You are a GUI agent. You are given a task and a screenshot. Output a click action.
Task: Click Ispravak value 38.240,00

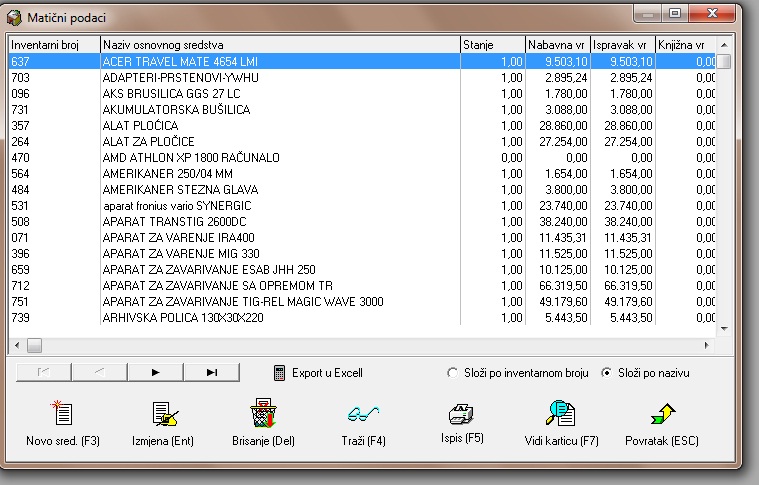pos(628,222)
